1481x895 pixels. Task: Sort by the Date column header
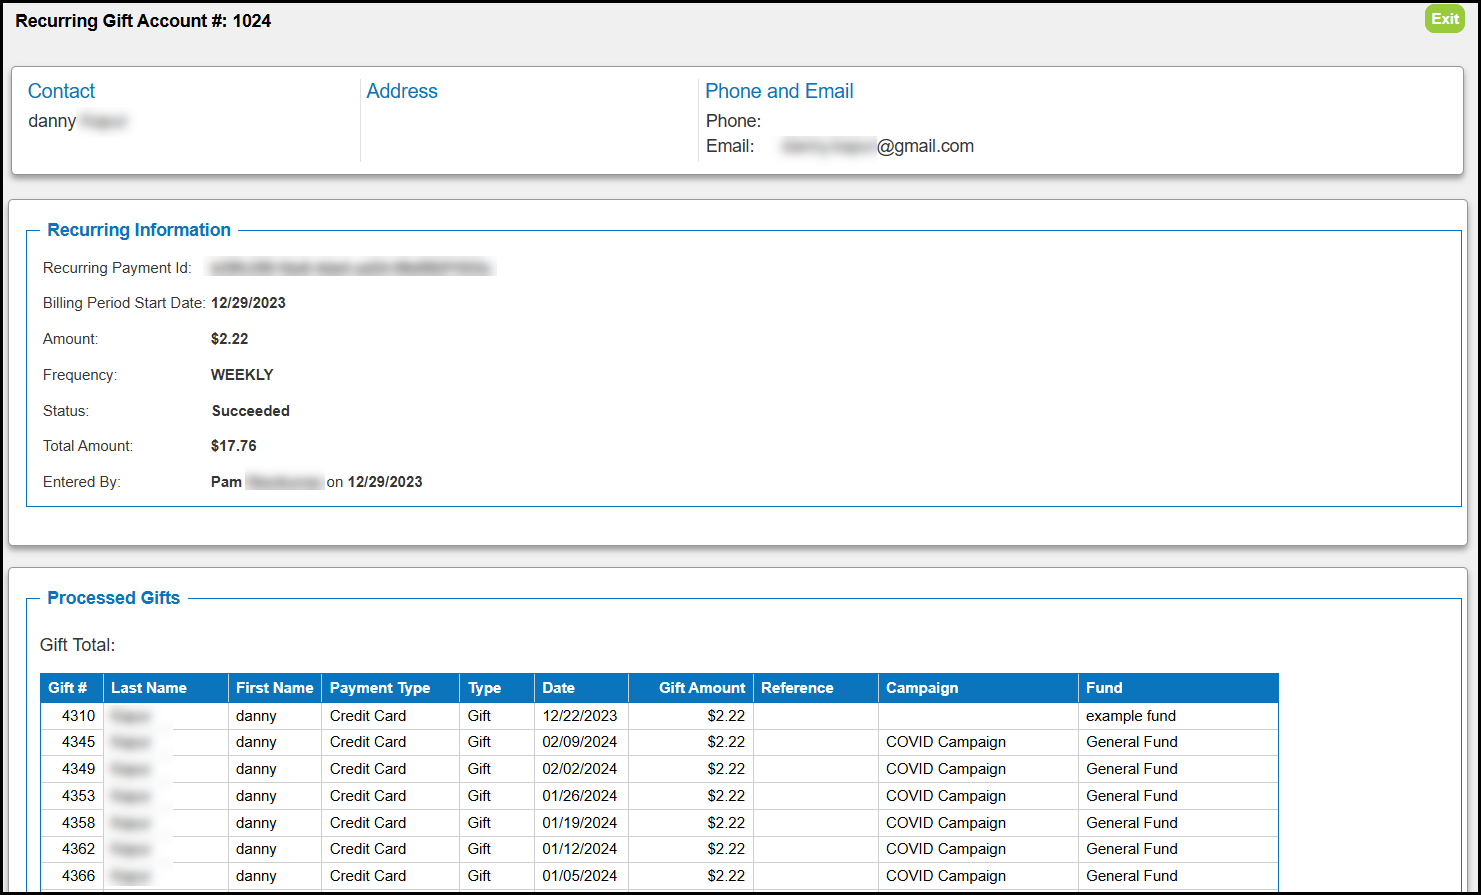(581, 688)
